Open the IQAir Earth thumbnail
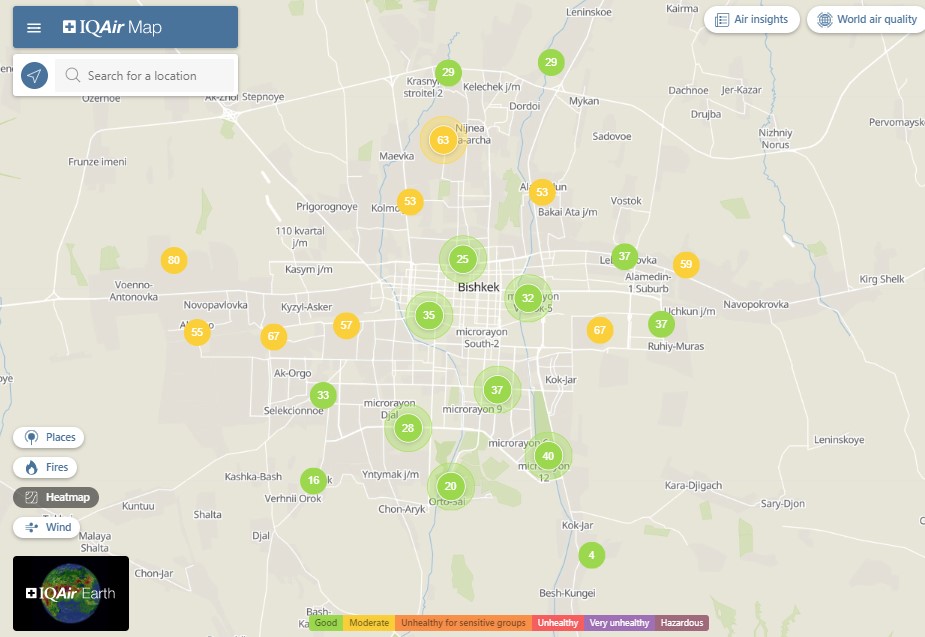Screen dimensions: 925x637 pos(71,593)
